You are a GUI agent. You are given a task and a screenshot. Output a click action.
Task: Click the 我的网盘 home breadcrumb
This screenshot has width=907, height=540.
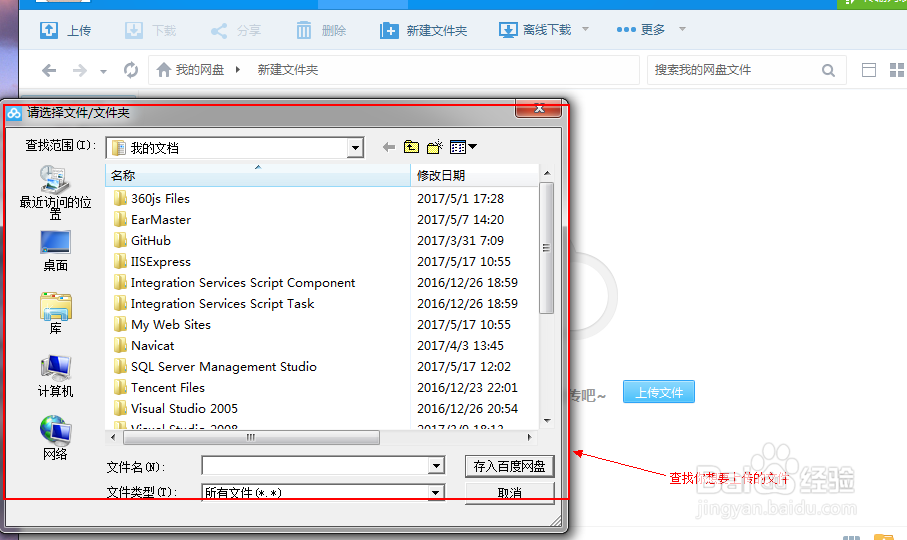190,70
